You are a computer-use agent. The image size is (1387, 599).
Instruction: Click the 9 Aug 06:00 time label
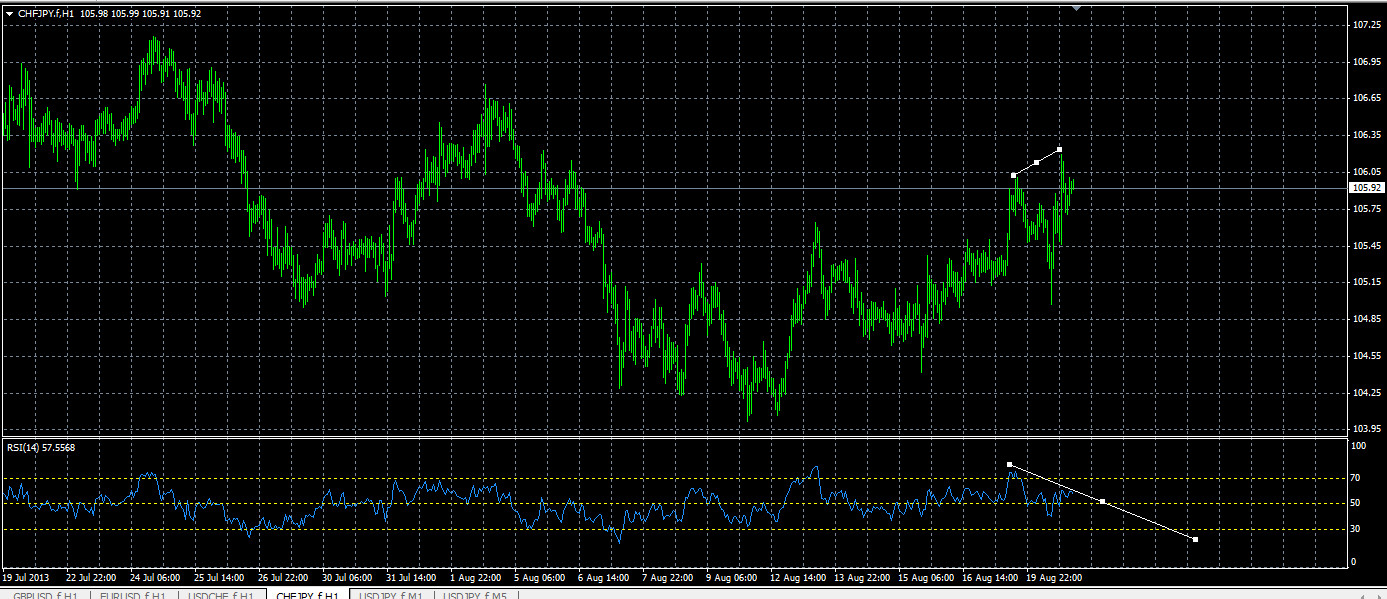click(x=732, y=577)
